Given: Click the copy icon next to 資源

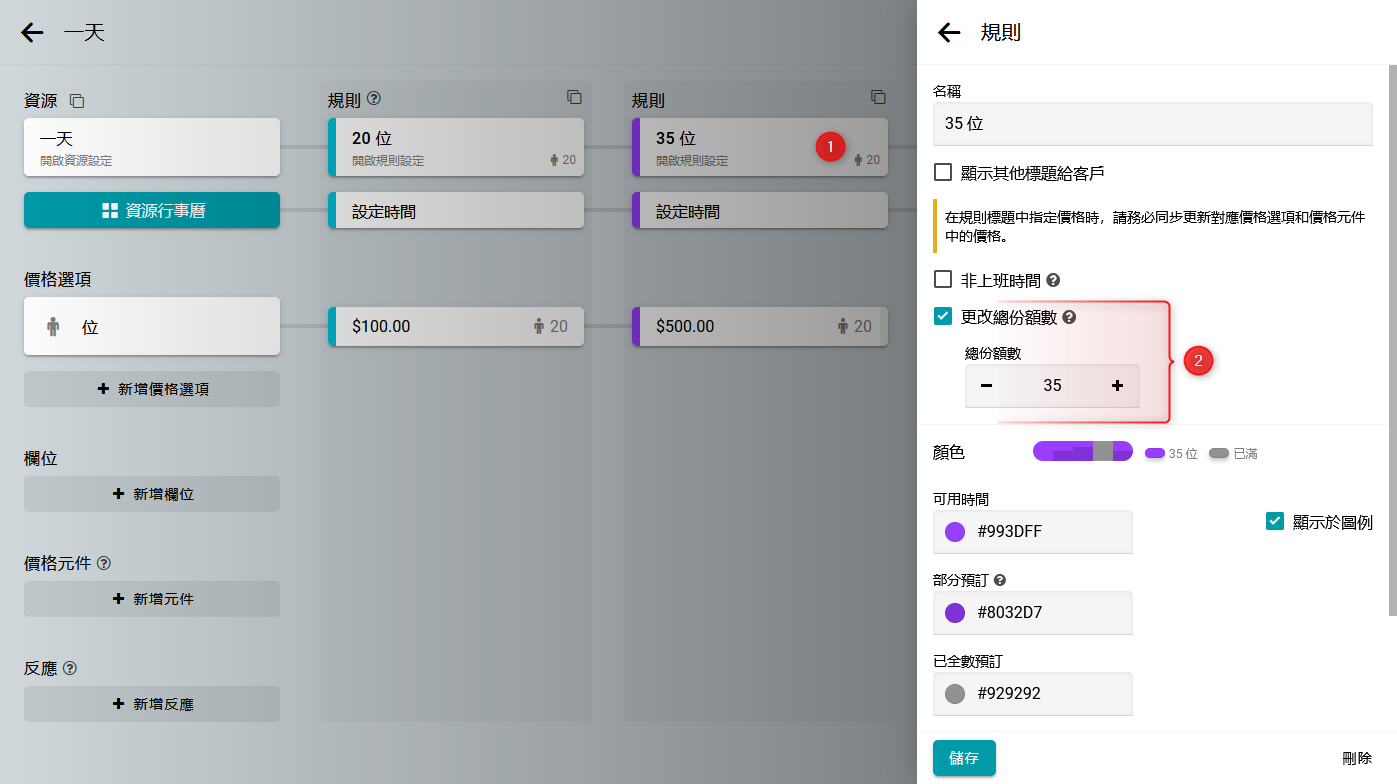Looking at the screenshot, I should pyautogui.click(x=77, y=101).
